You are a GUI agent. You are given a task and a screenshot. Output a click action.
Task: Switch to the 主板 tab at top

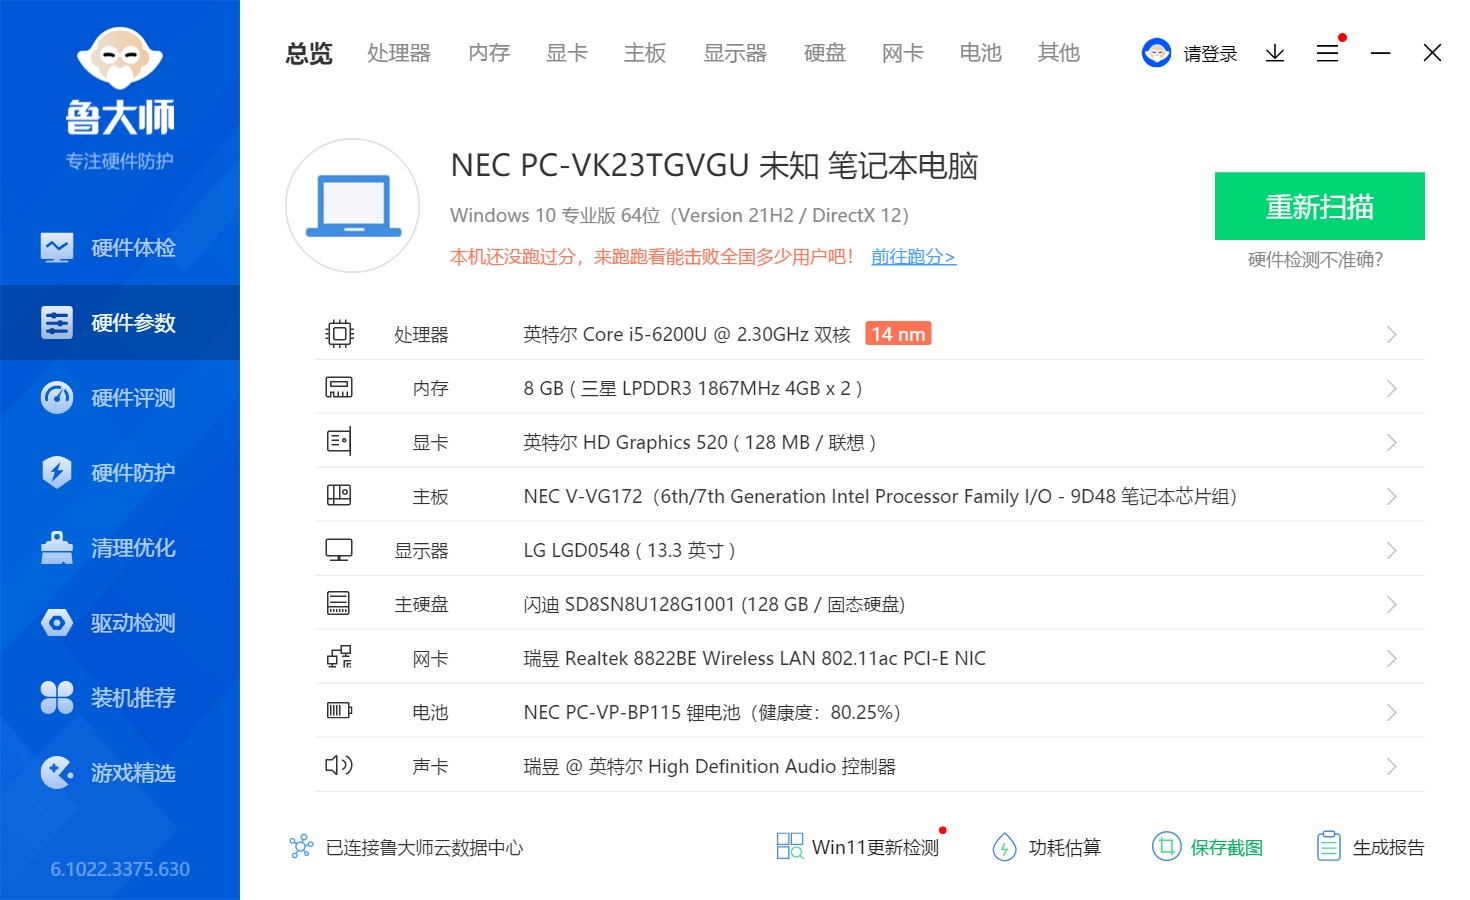[645, 53]
